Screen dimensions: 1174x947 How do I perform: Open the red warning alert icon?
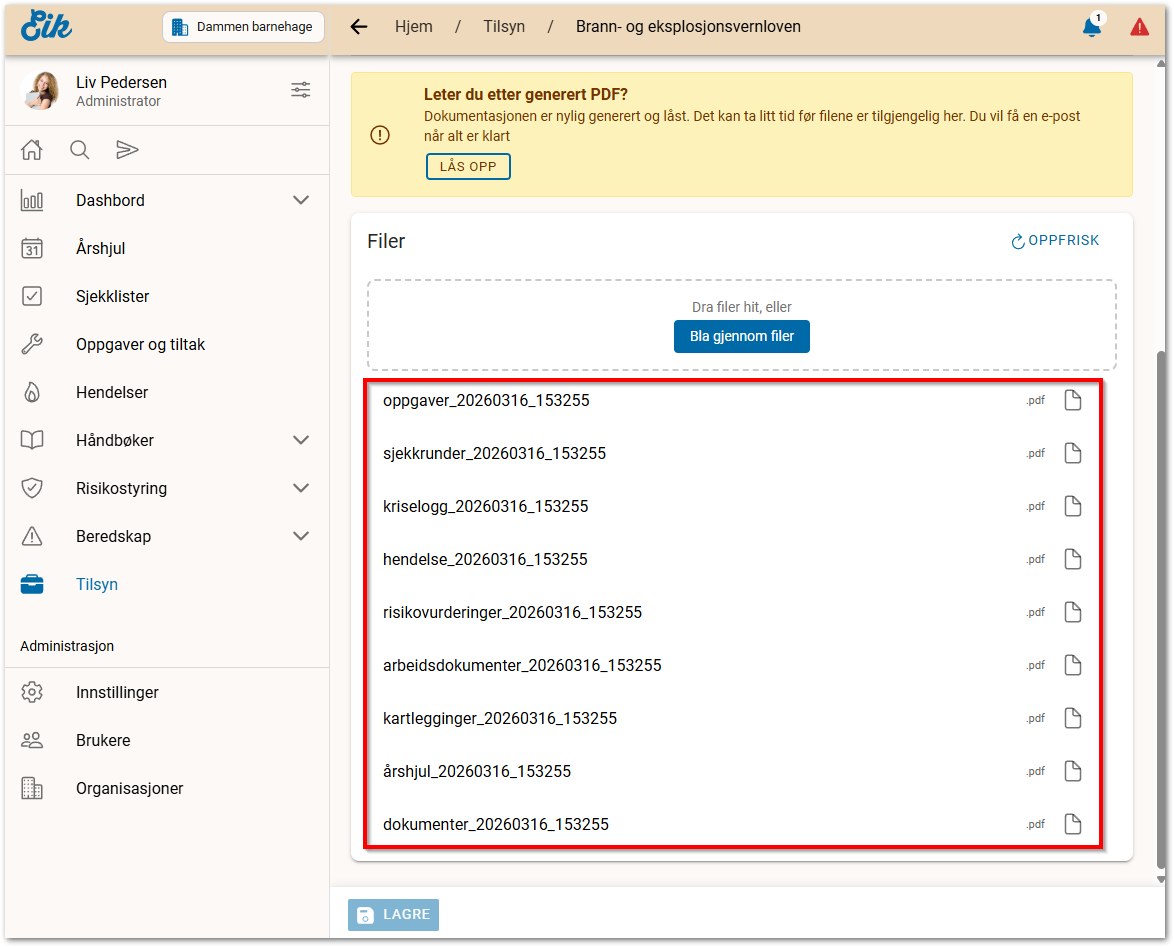[1139, 27]
